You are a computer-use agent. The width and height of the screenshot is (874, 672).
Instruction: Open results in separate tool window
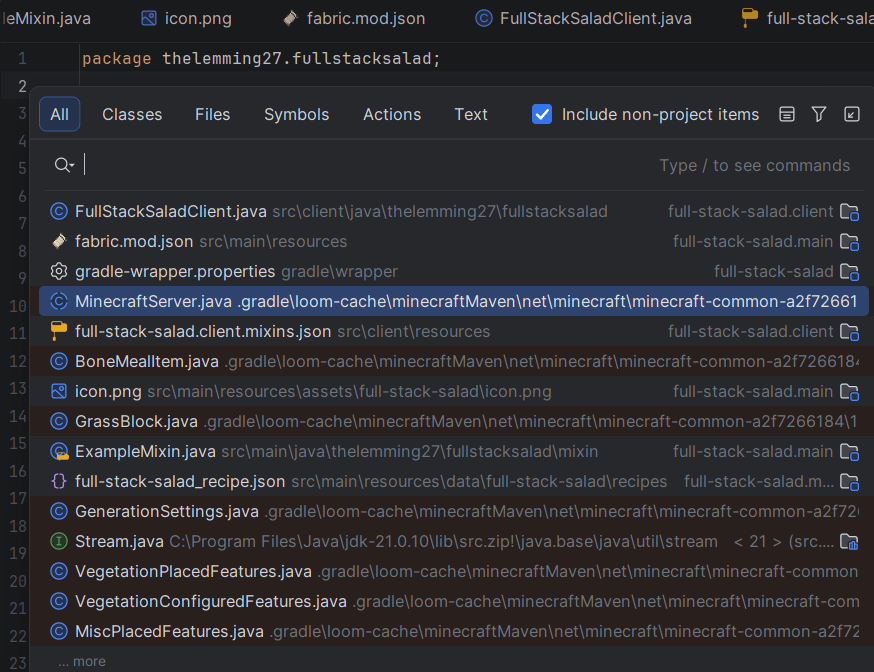(x=852, y=114)
